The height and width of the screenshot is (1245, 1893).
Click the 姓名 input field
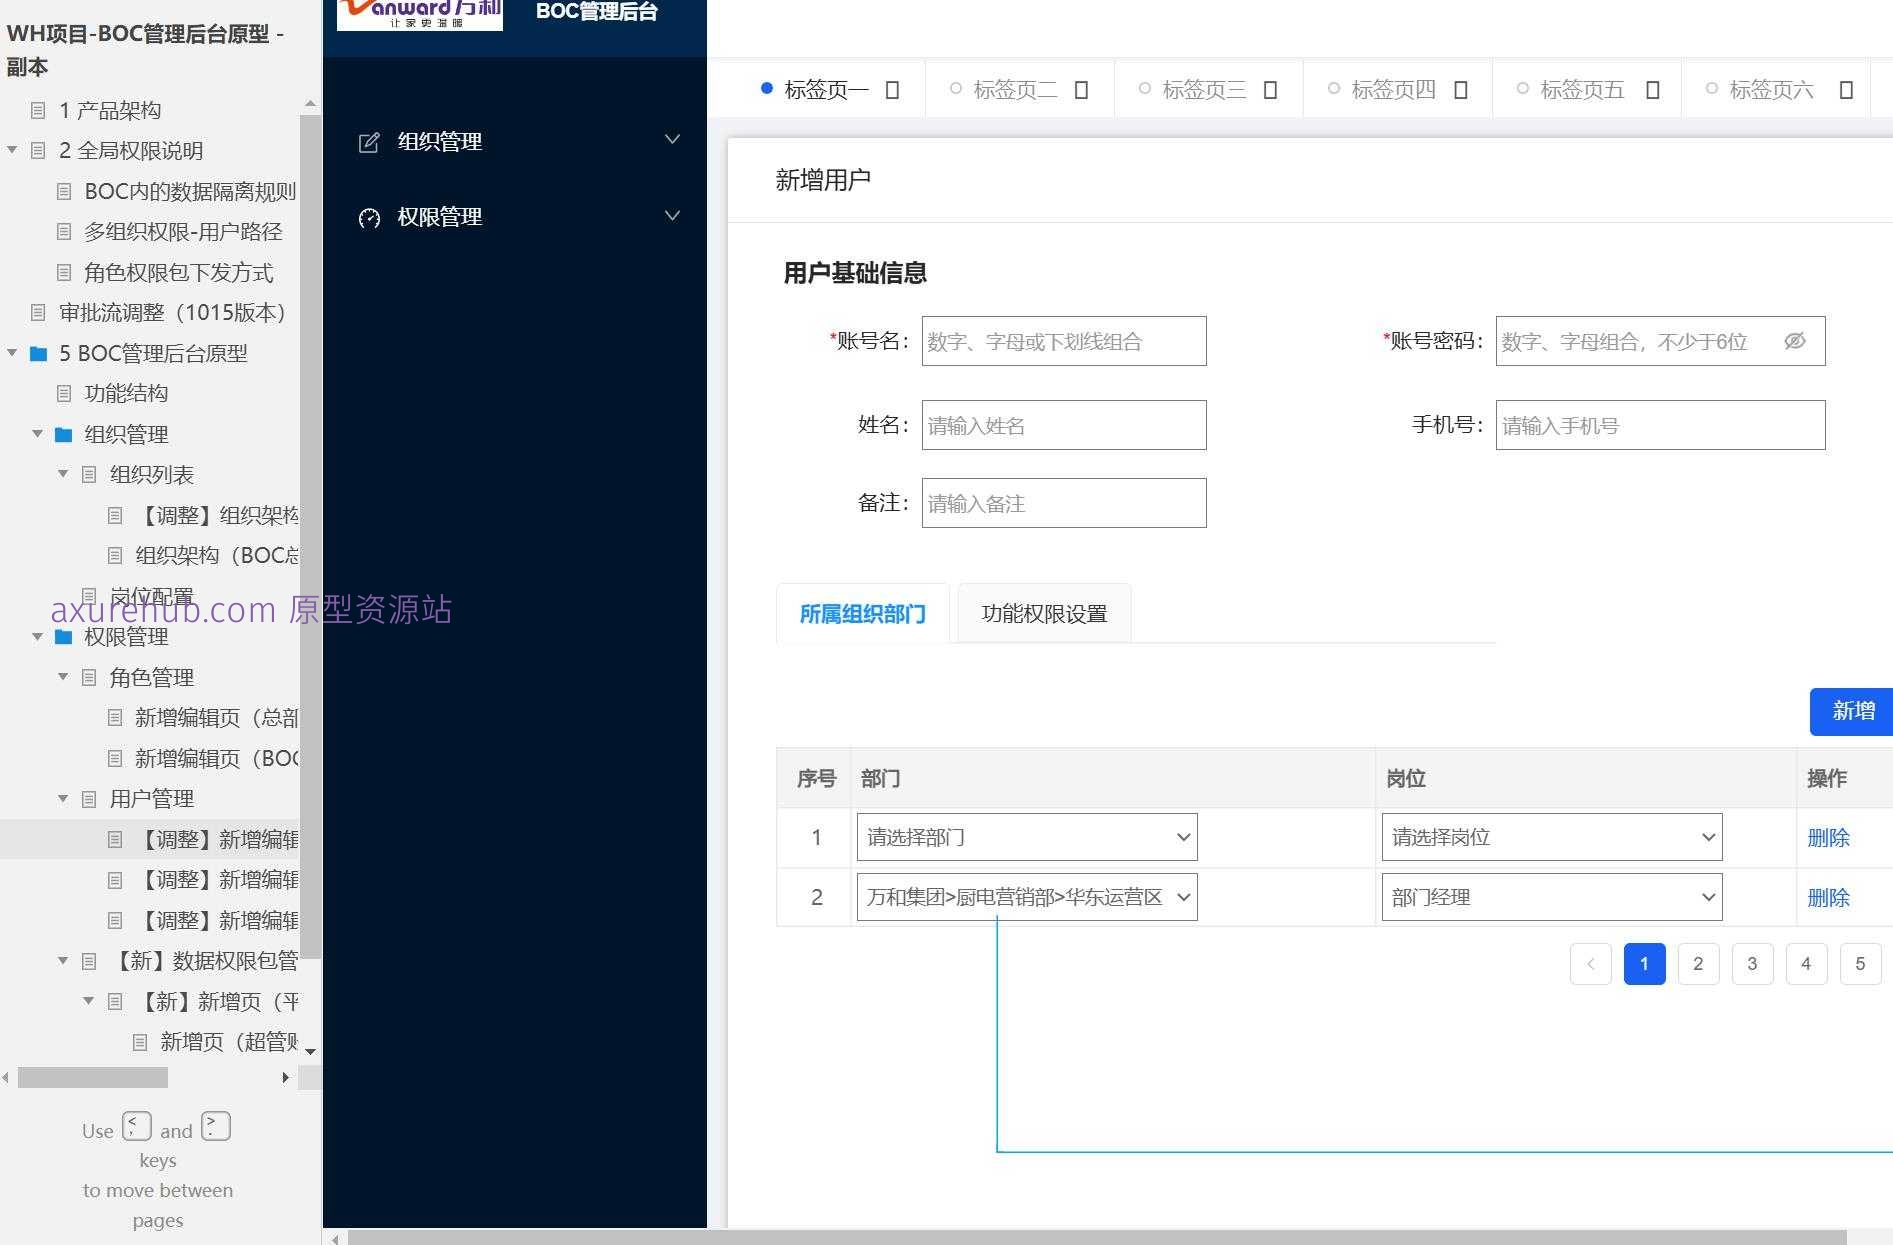pyautogui.click(x=1063, y=424)
